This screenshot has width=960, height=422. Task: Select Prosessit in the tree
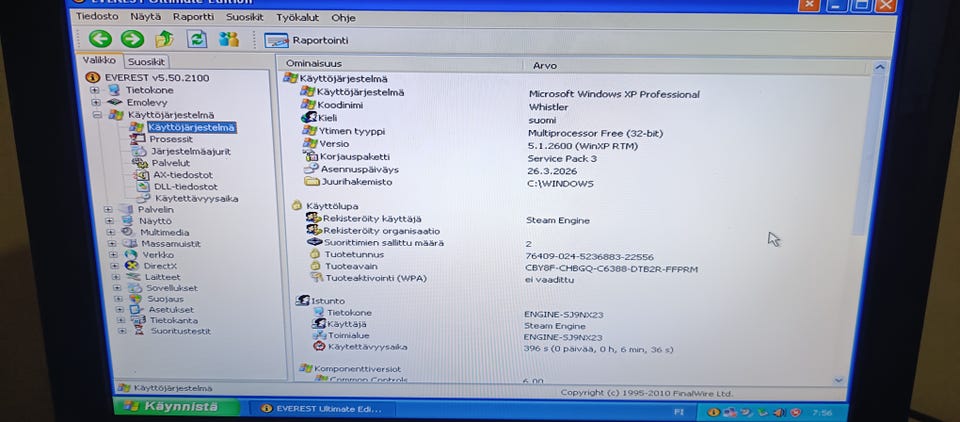coord(171,139)
